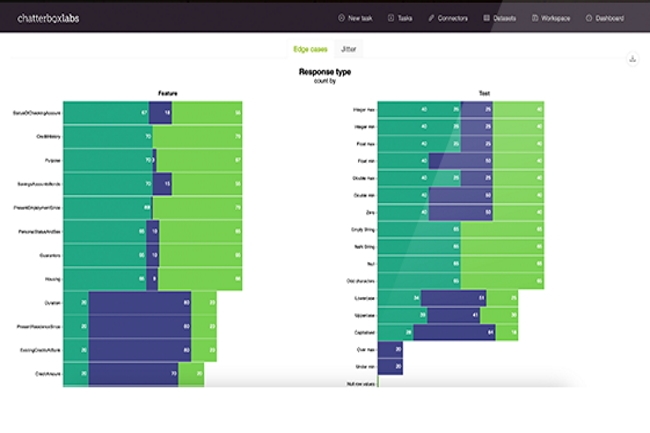Click the Tasks icon in navbar
Viewport: 650px width, 433px height.
pos(391,17)
